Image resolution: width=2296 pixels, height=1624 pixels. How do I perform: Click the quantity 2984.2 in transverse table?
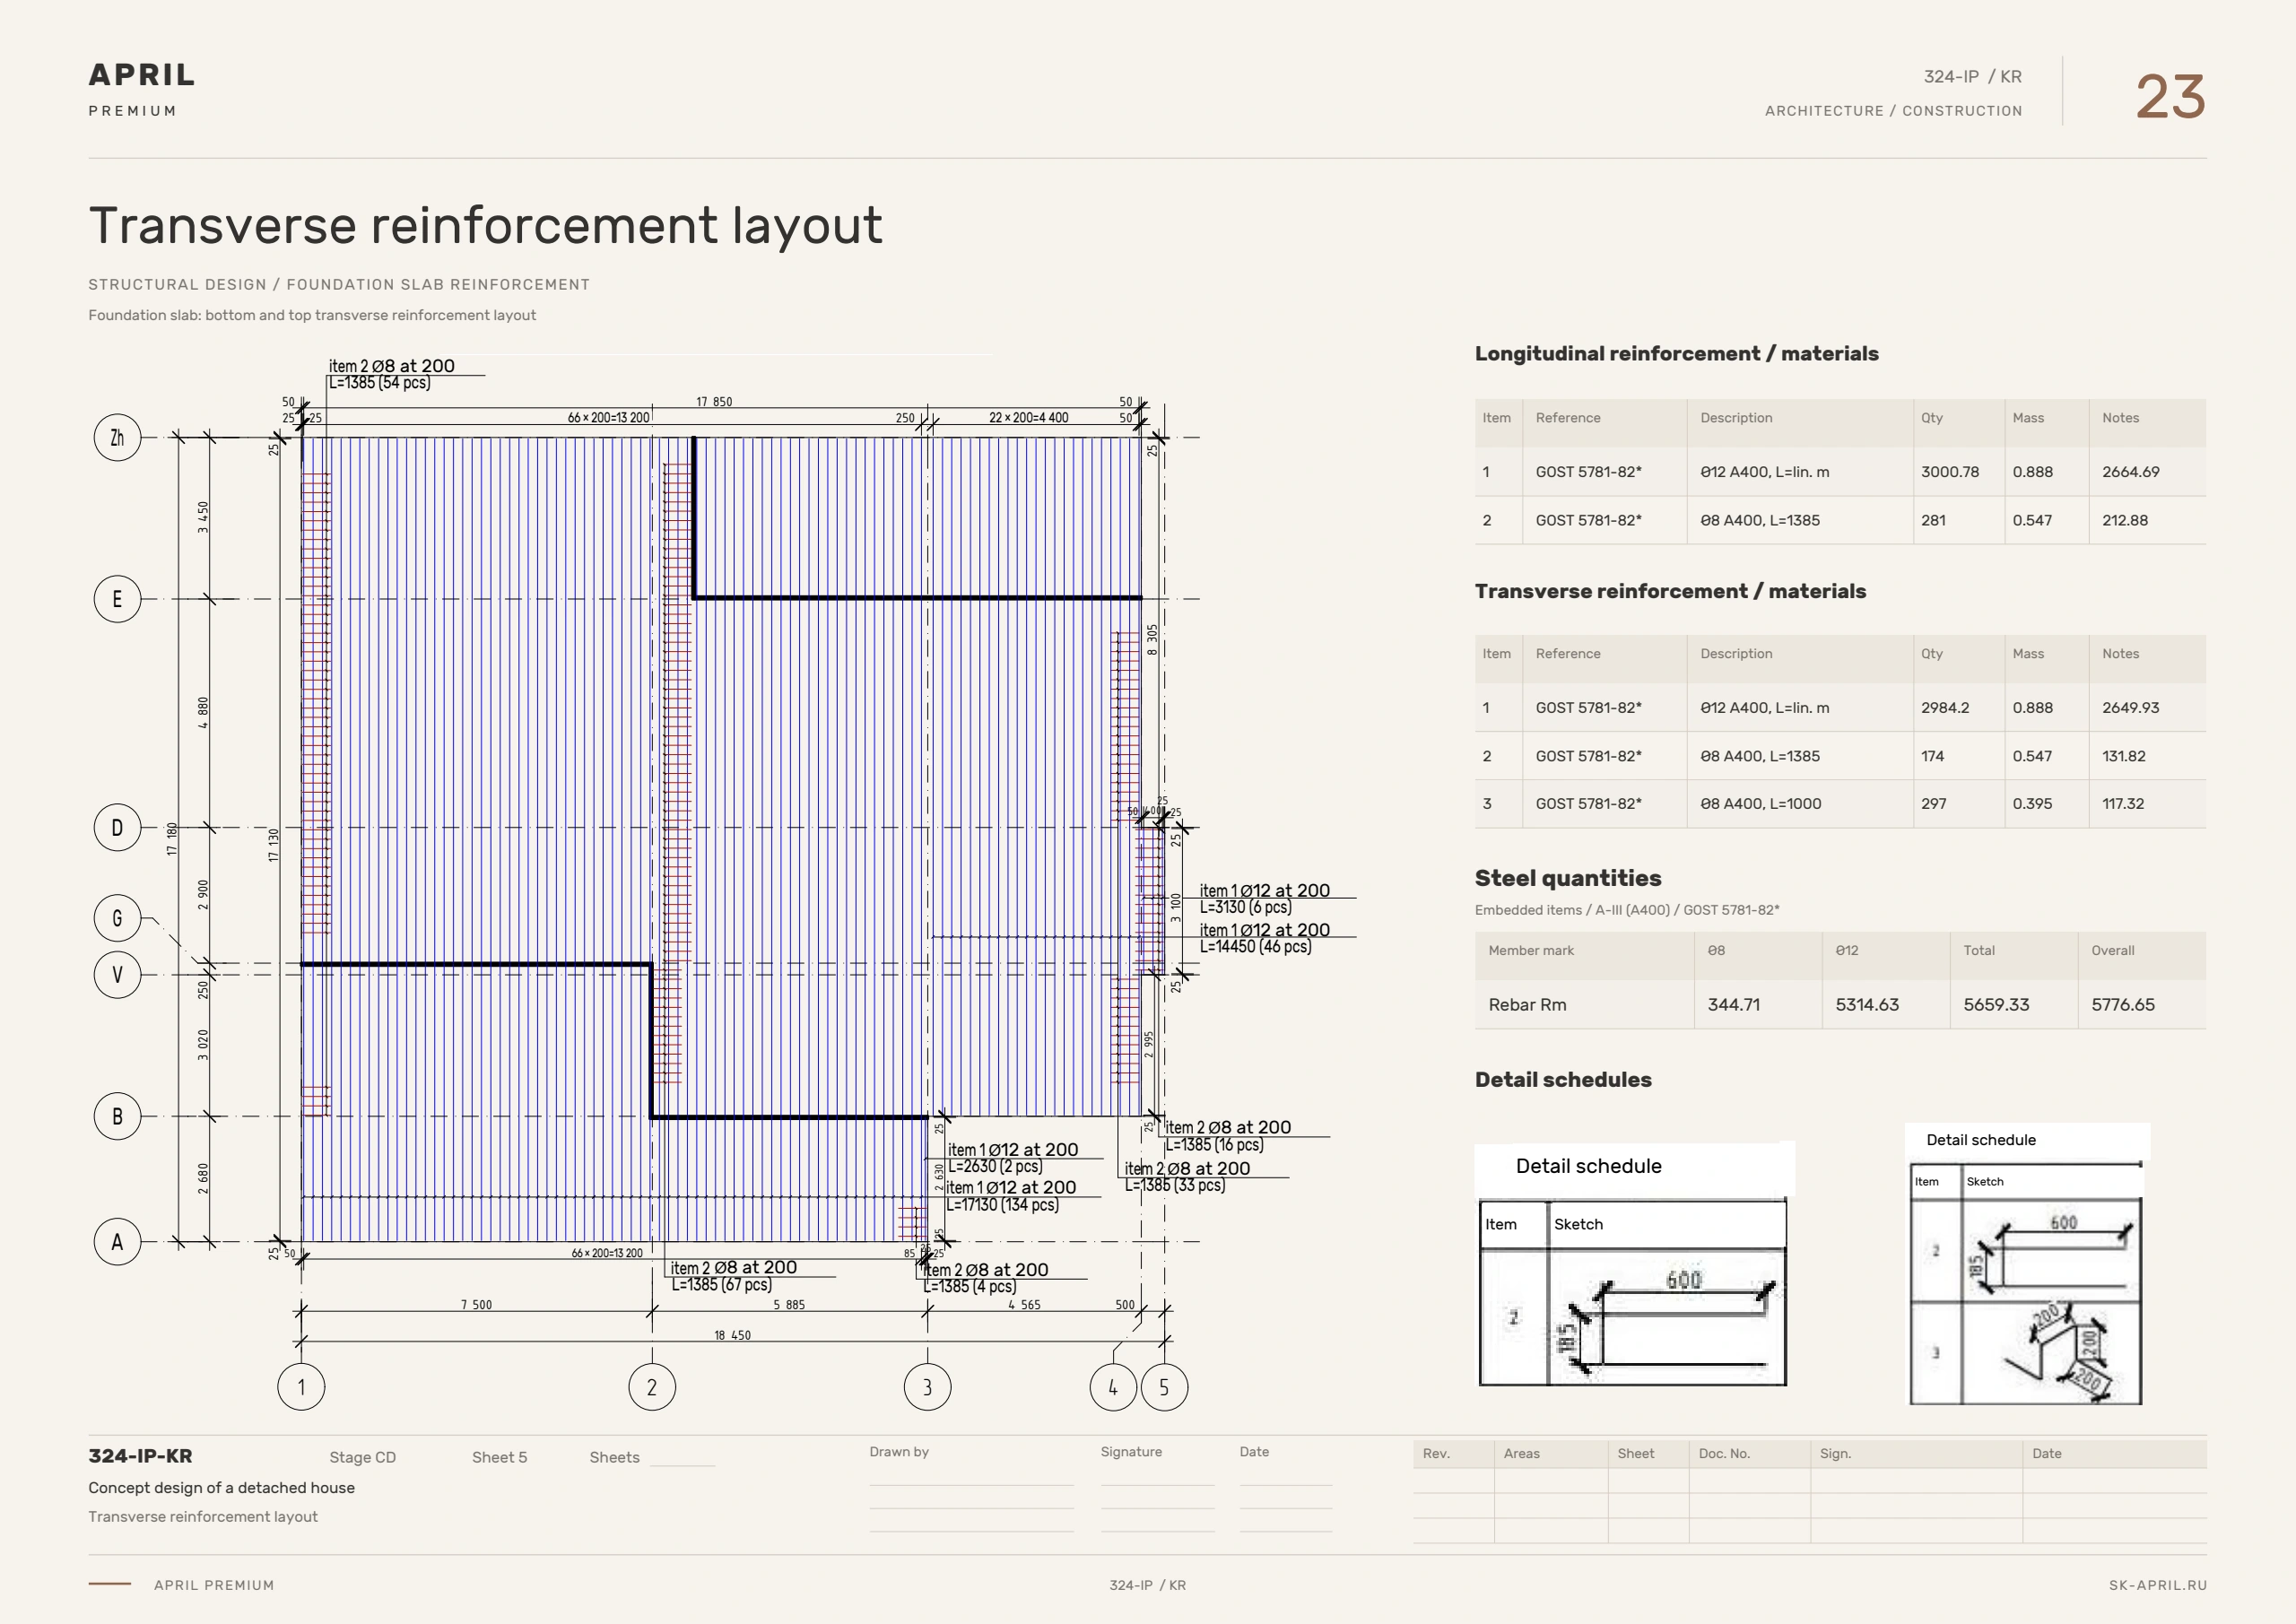[x=1945, y=708]
